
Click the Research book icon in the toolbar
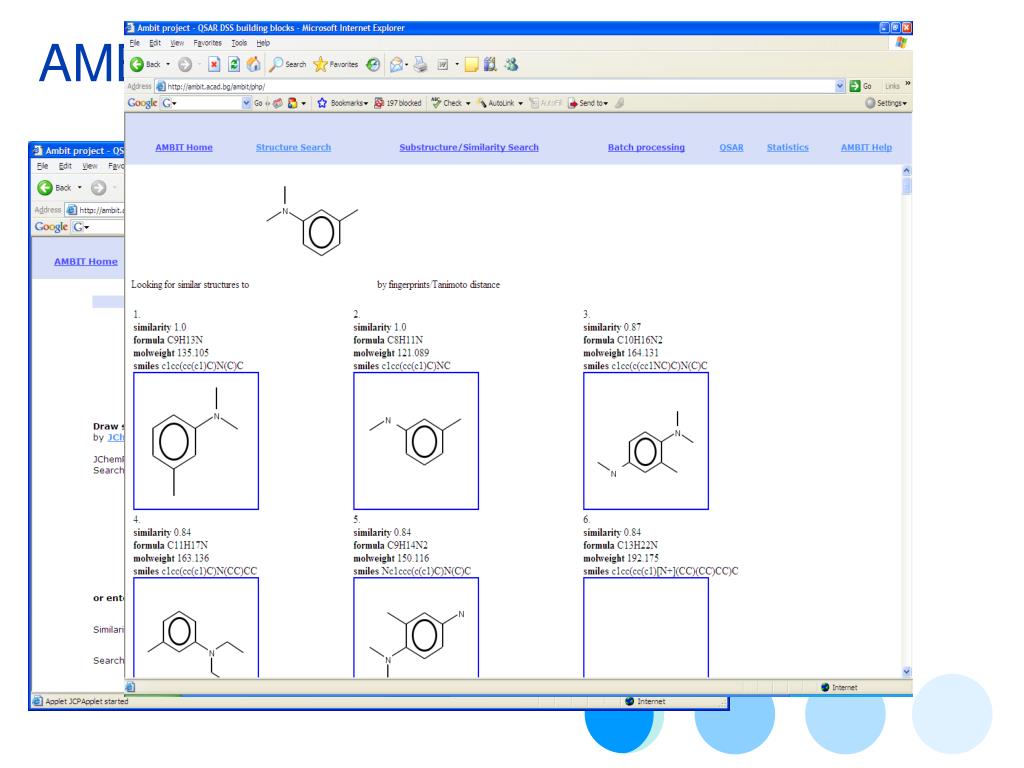(x=490, y=64)
